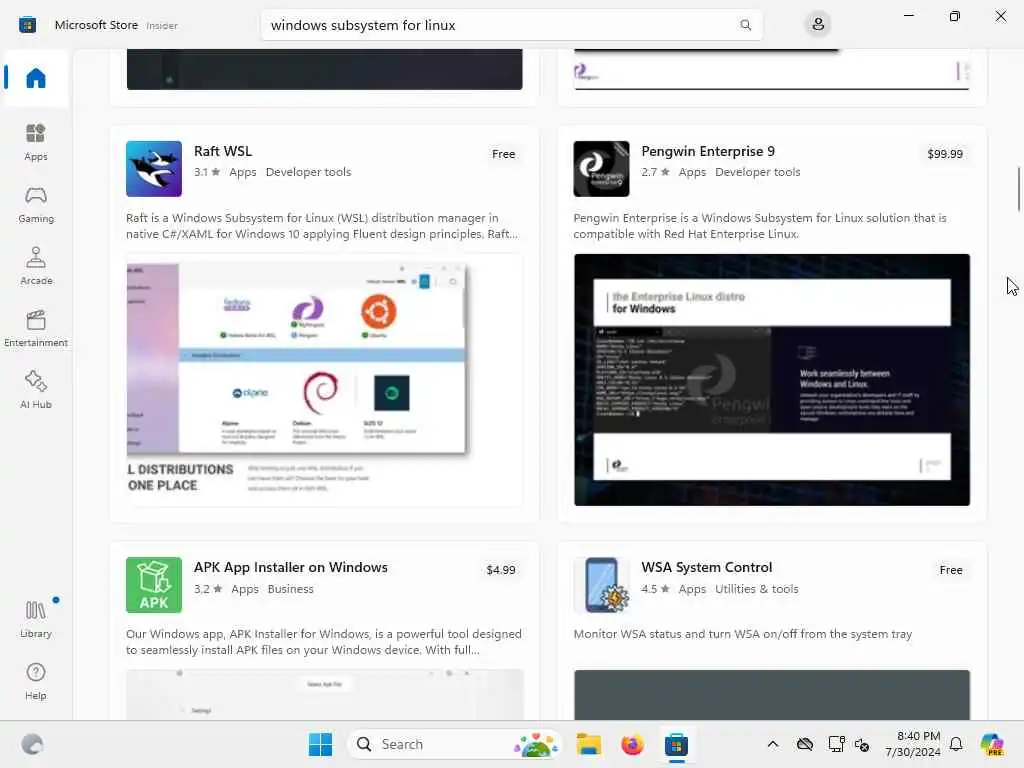View the Raft WSL screenshot thumbnail

325,380
